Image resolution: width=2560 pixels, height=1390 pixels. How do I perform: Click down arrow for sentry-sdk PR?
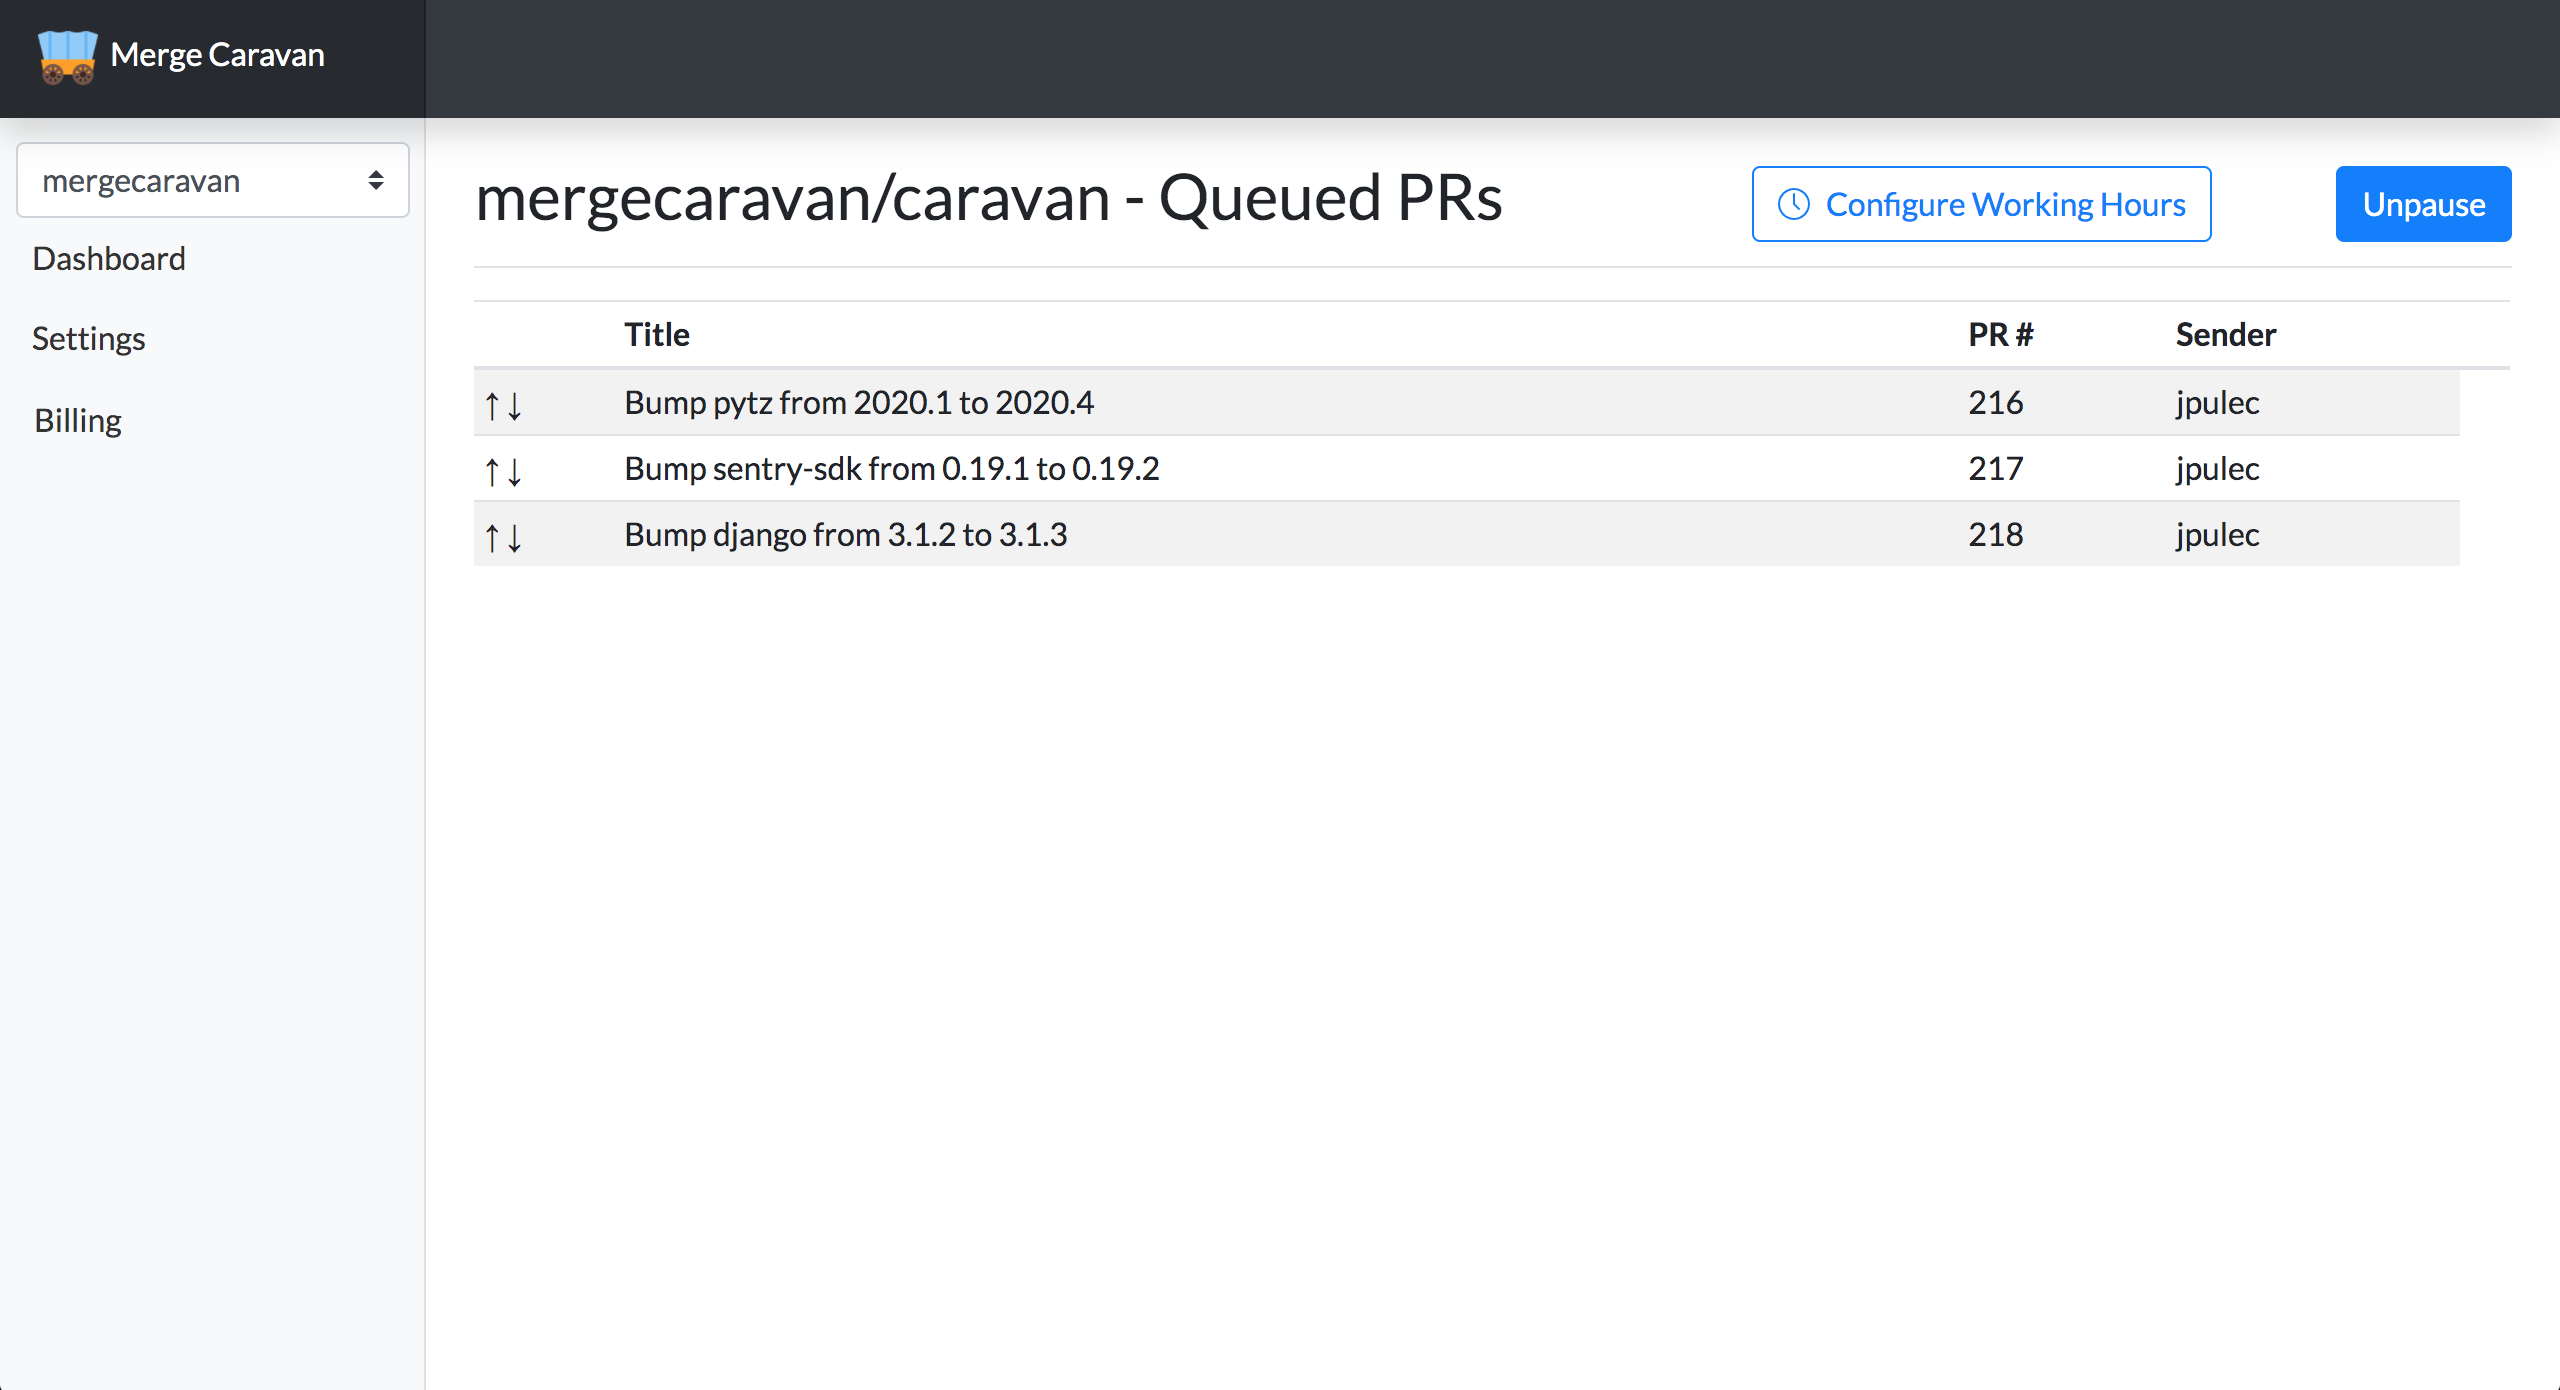(514, 471)
